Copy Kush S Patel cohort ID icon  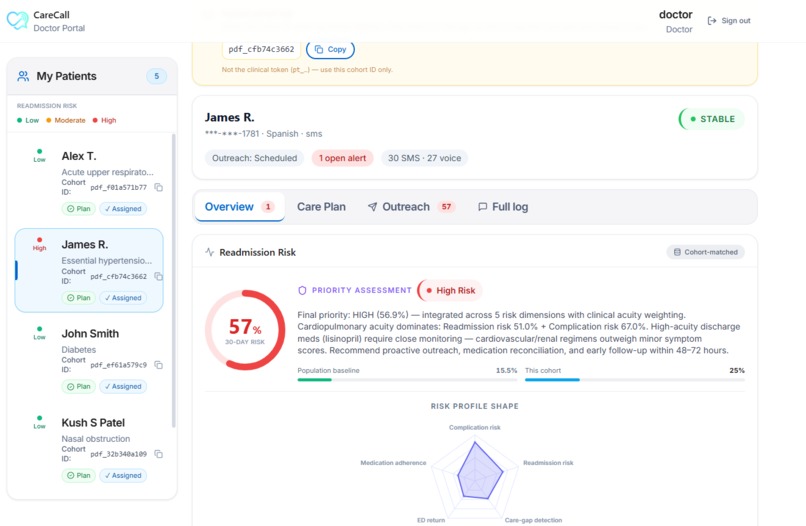point(159,454)
